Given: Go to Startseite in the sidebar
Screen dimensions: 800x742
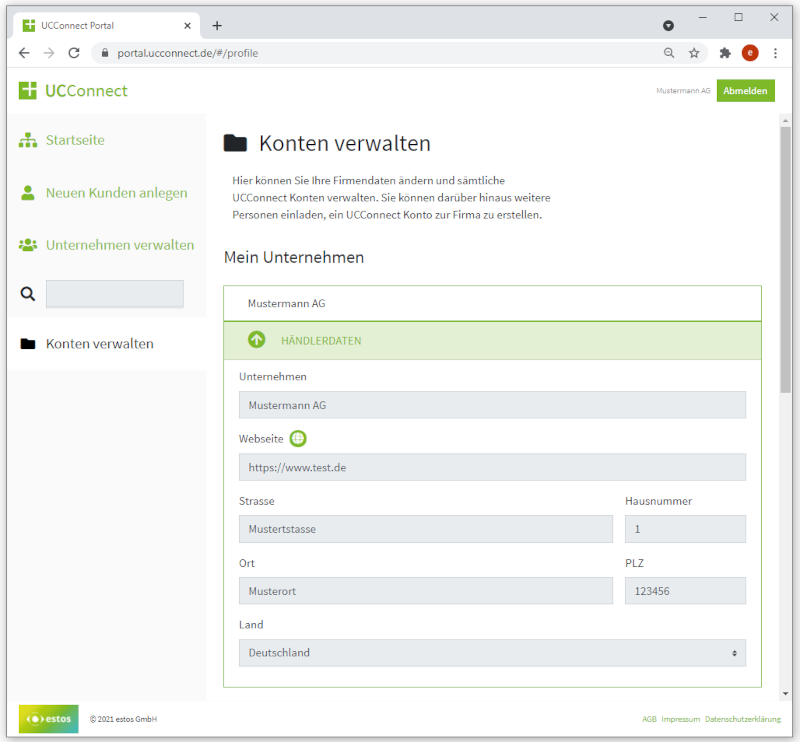Looking at the screenshot, I should point(74,140).
